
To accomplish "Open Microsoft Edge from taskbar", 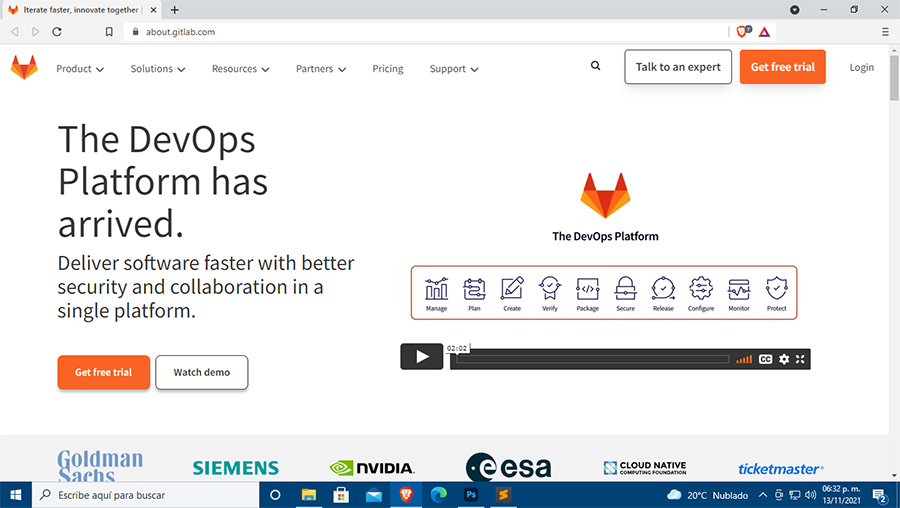I will (439, 495).
